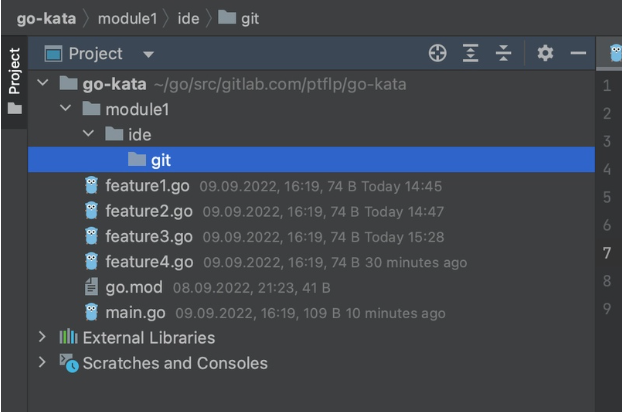Select feature3.go in the project tree
Image resolution: width=622 pixels, height=412 pixels.
click(148, 236)
